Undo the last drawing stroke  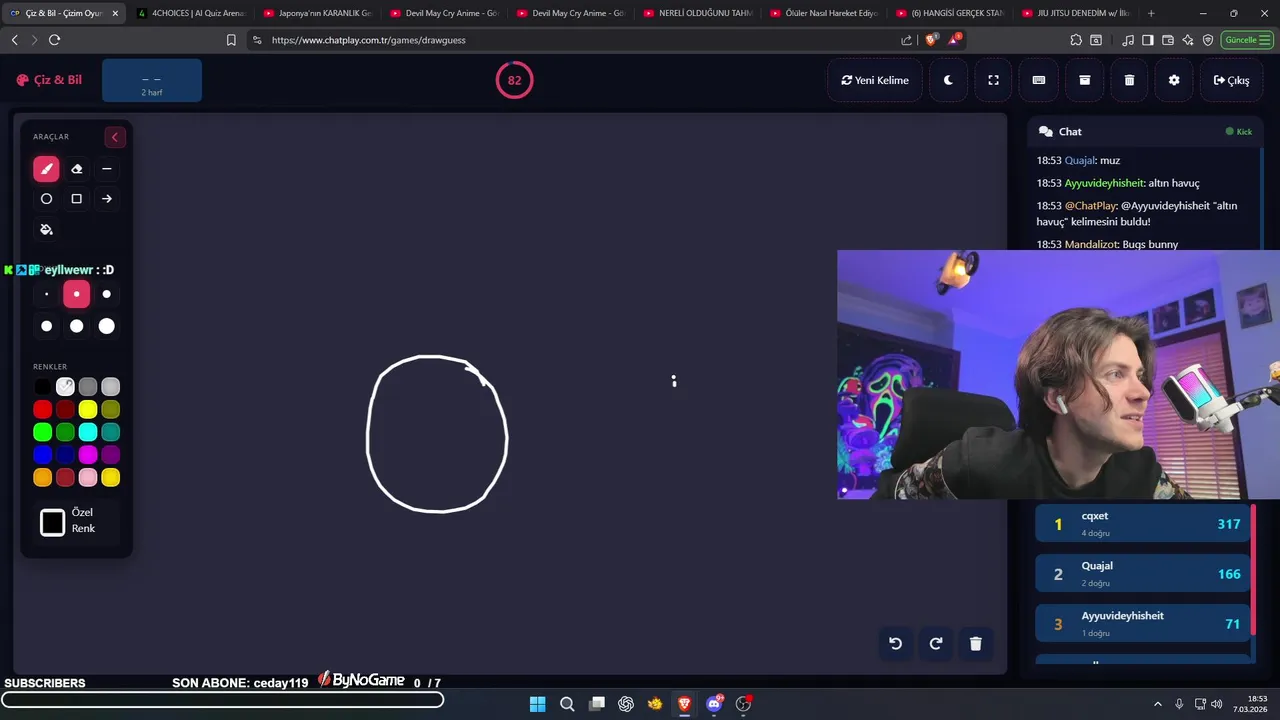896,644
